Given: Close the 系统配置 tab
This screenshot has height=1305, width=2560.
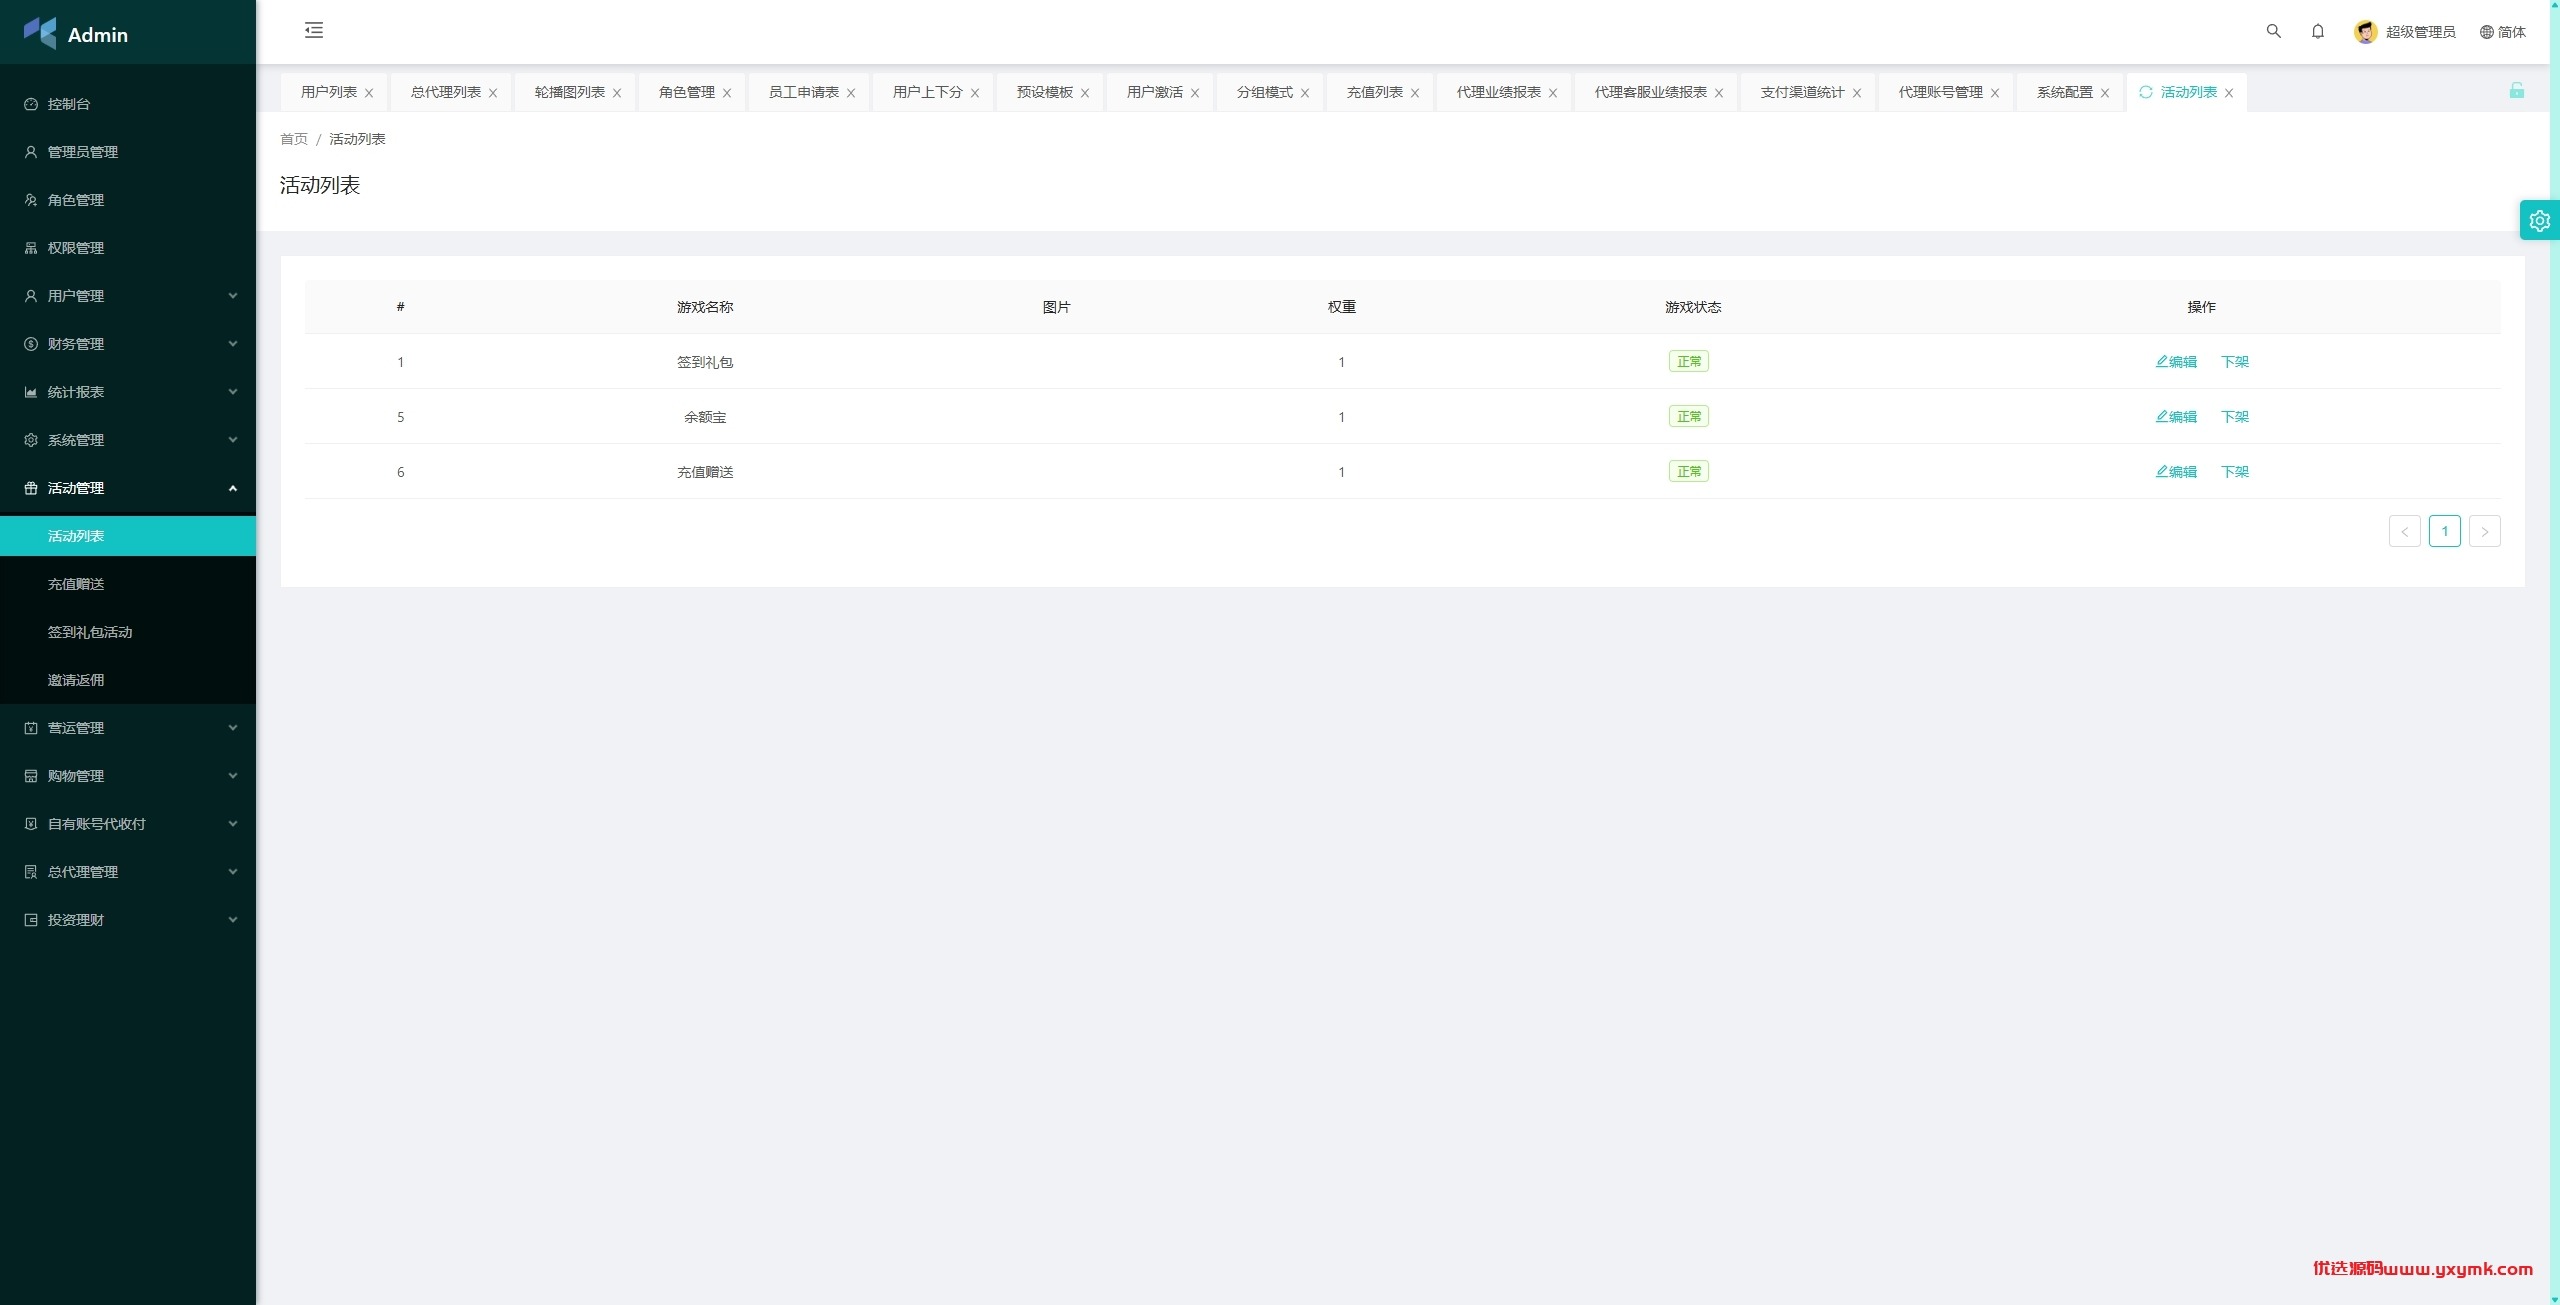Looking at the screenshot, I should (x=2105, y=93).
